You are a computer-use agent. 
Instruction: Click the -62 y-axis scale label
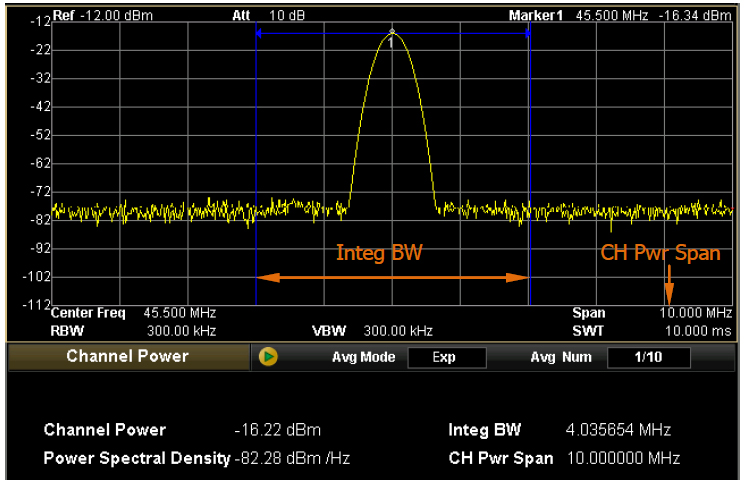point(40,163)
